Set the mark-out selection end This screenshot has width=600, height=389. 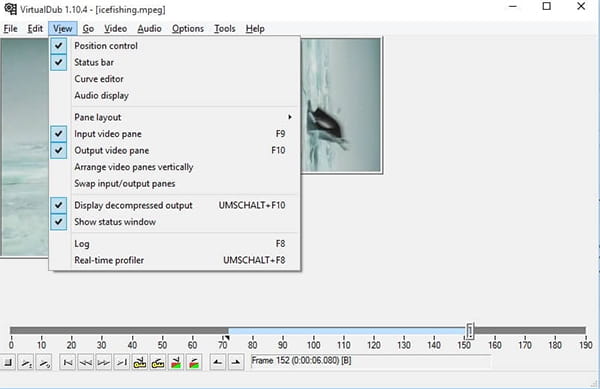click(x=236, y=362)
